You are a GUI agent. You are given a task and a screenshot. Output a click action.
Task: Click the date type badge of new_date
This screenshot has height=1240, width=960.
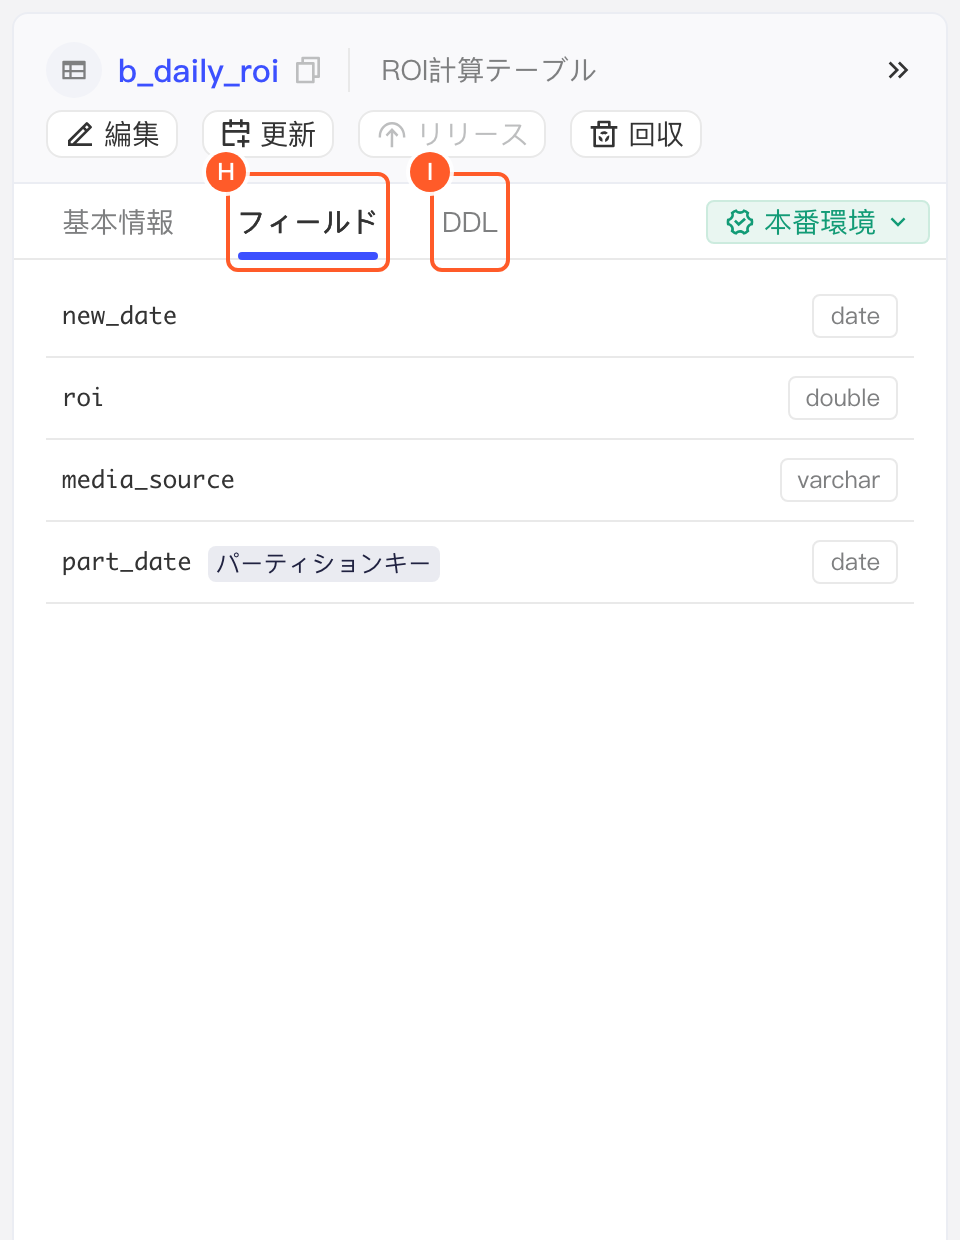(855, 316)
